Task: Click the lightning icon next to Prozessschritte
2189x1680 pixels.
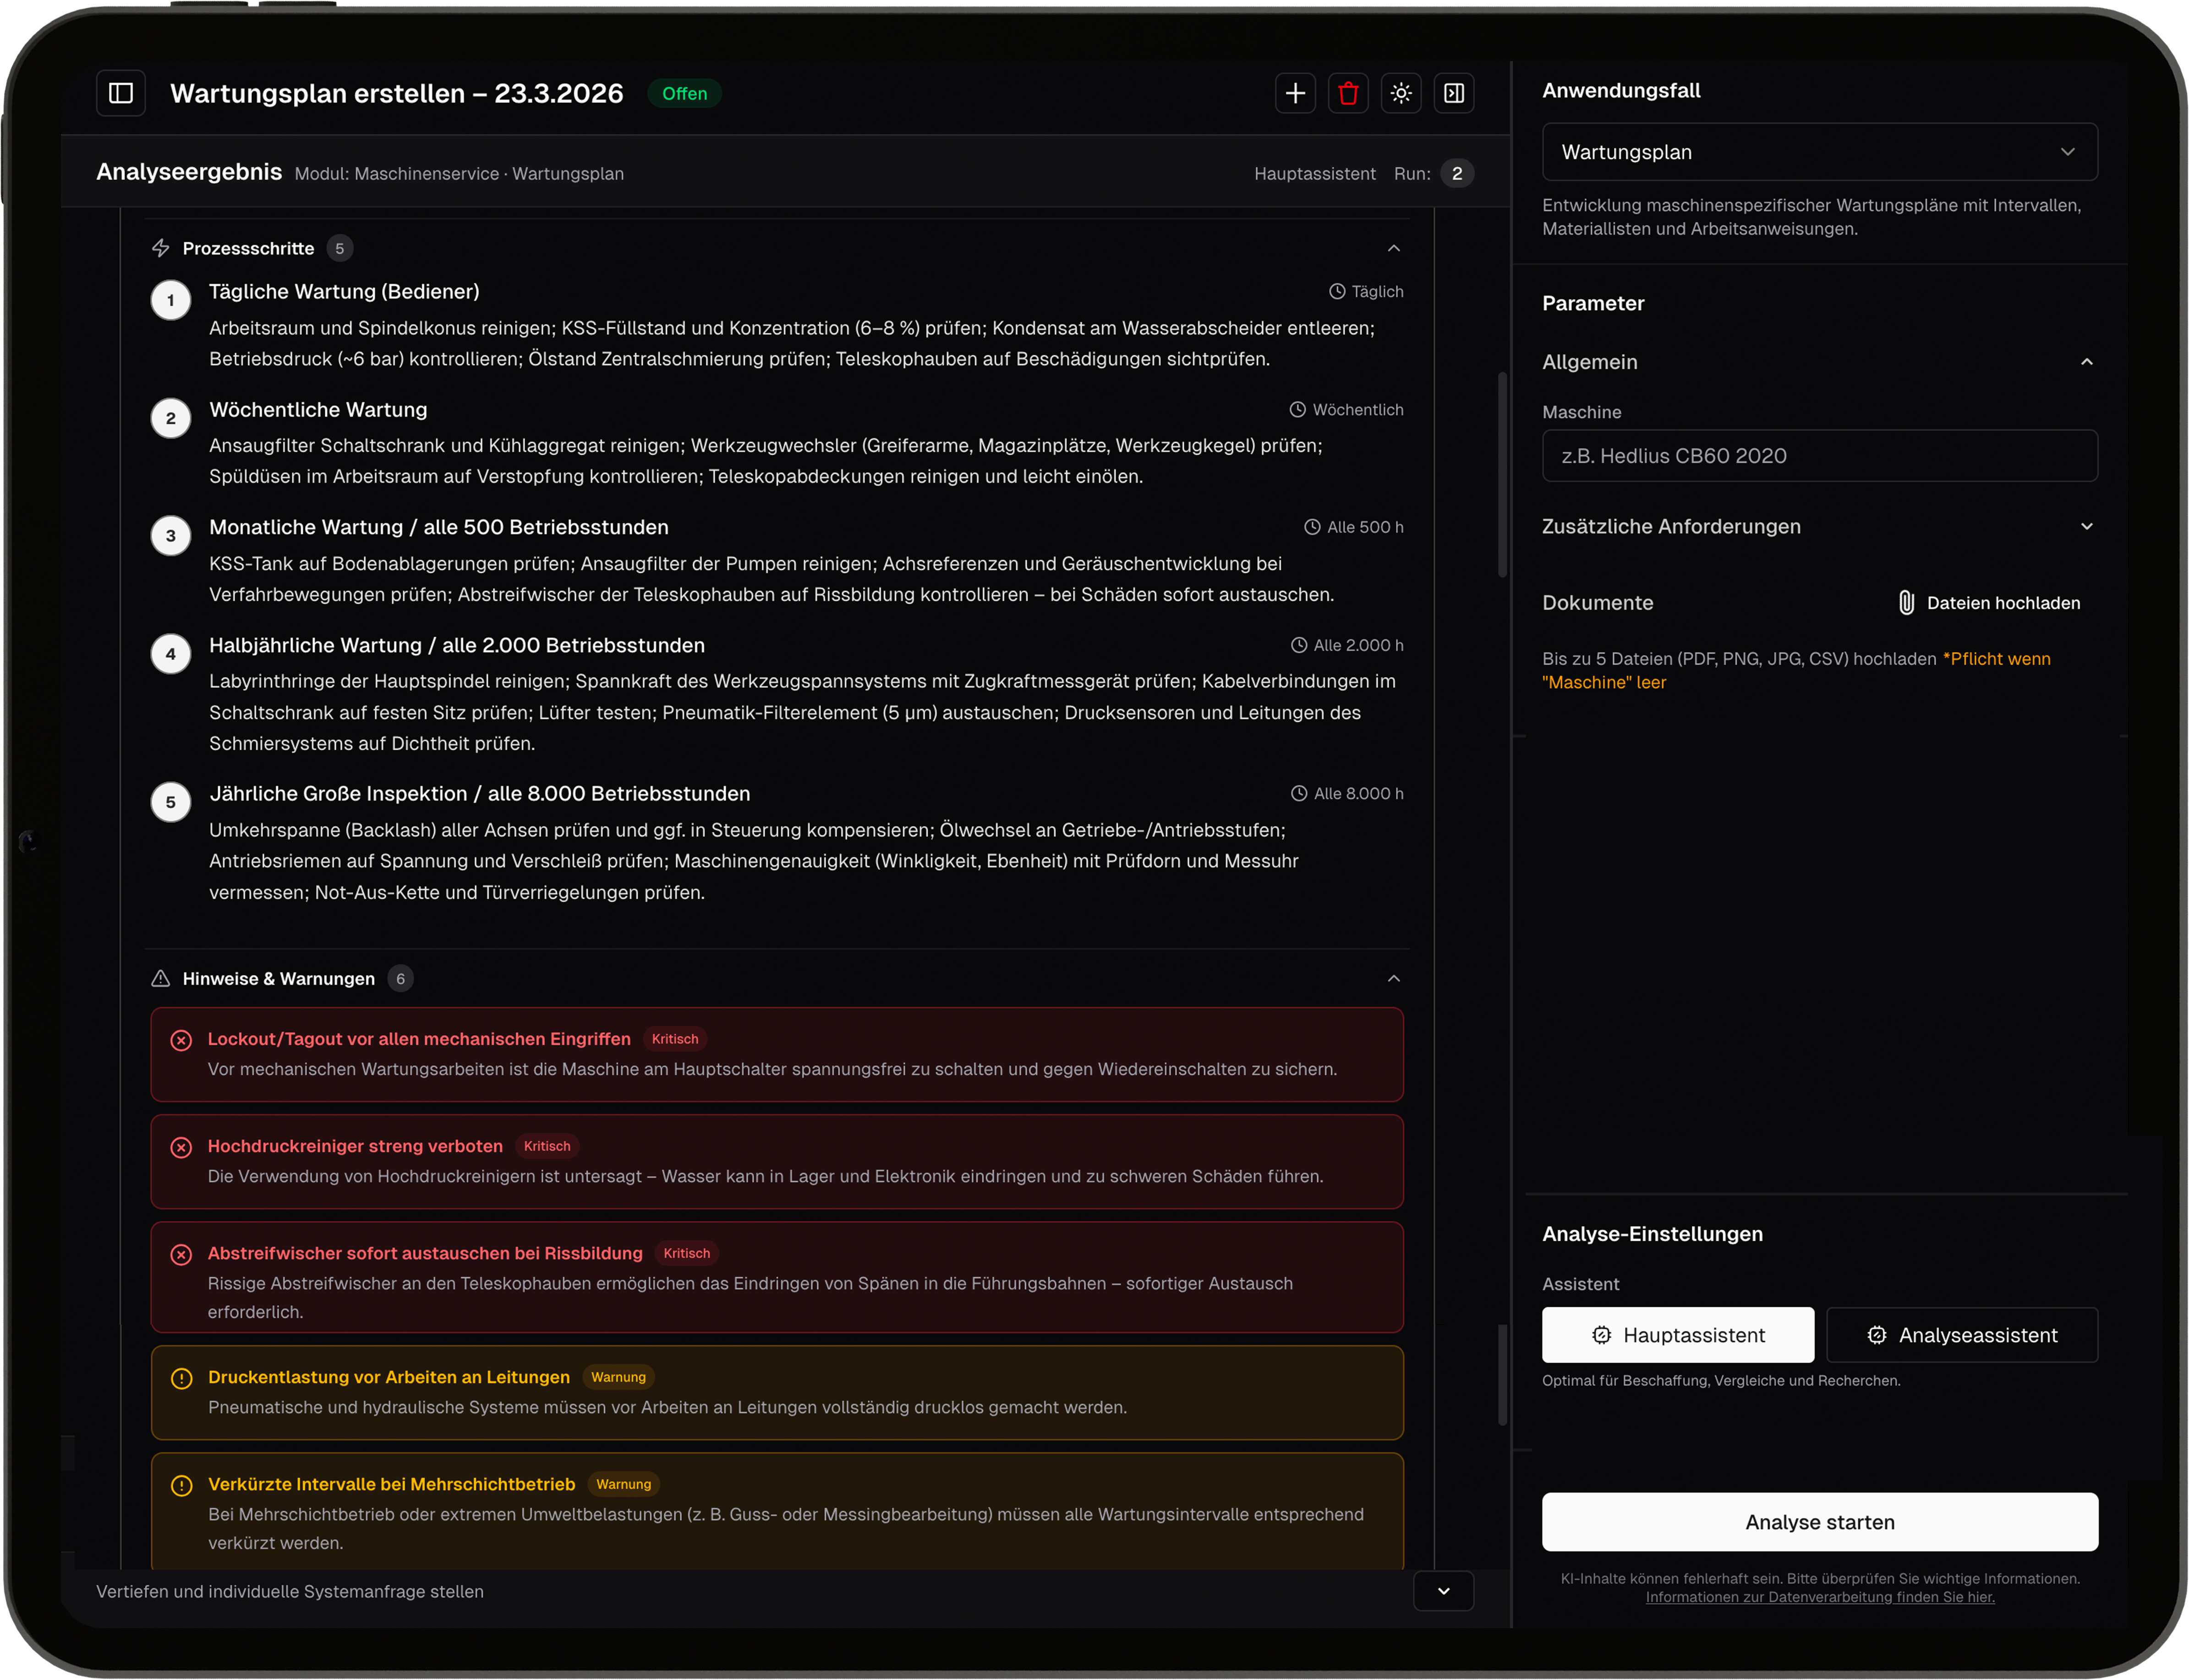Action: [160, 248]
